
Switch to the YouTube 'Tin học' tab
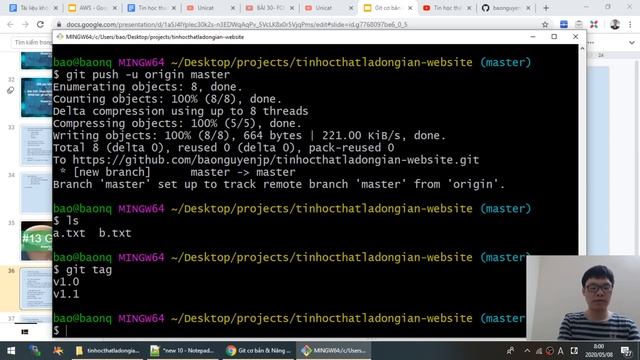pyautogui.click(x=447, y=8)
